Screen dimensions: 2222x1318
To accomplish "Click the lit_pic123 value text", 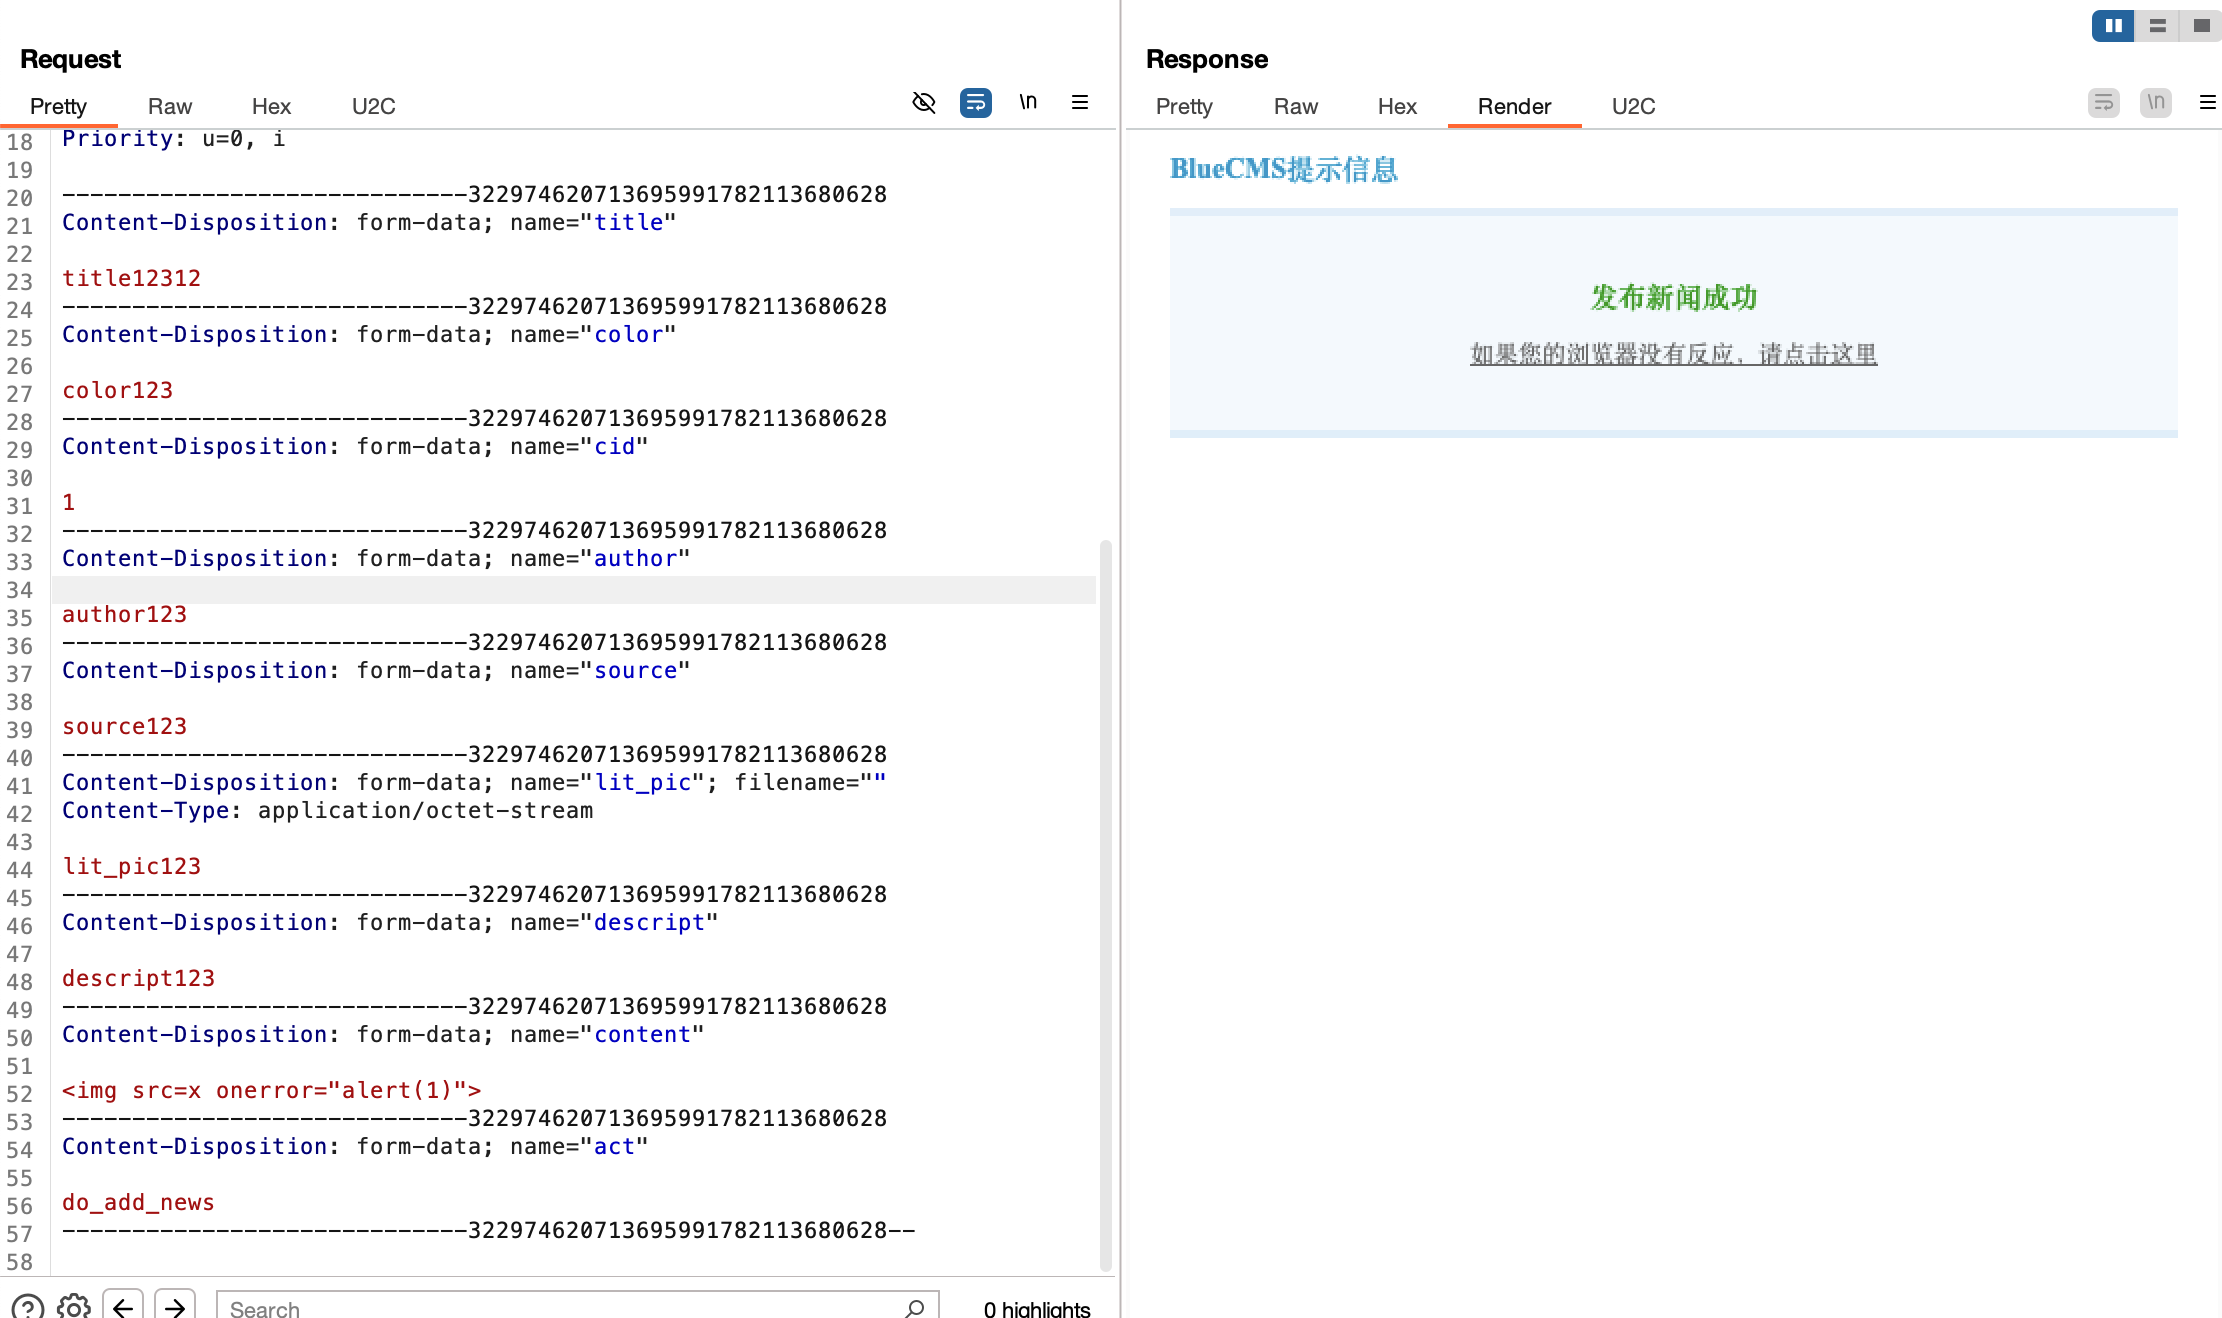I will point(132,866).
